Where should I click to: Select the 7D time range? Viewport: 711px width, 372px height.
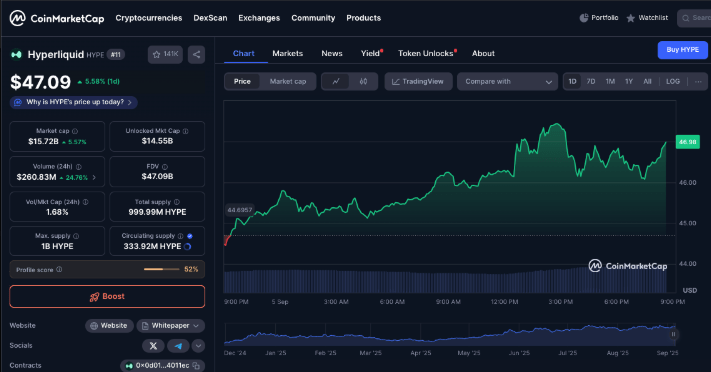pyautogui.click(x=591, y=81)
